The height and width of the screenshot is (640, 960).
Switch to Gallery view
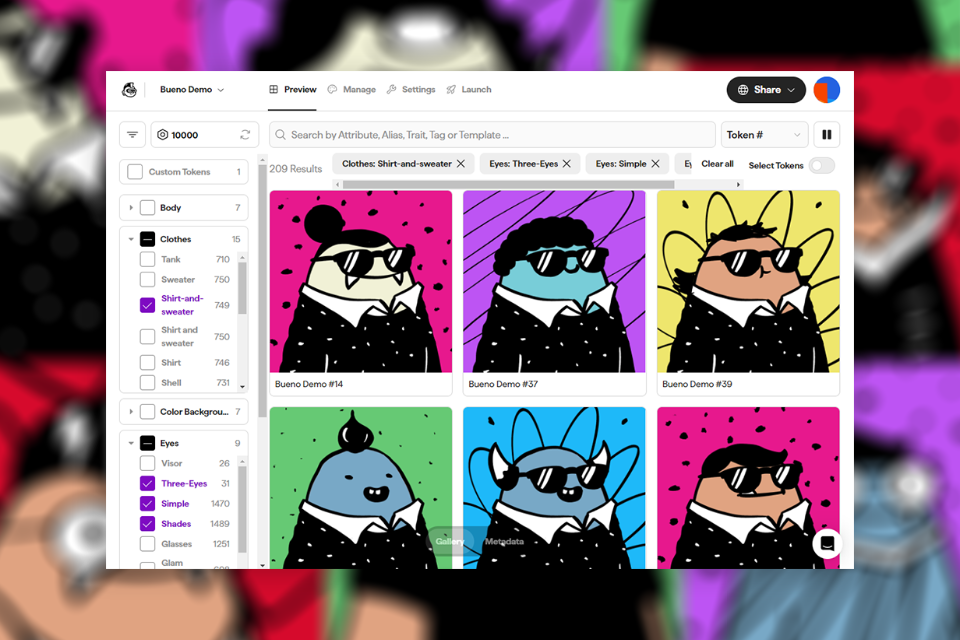pos(450,541)
